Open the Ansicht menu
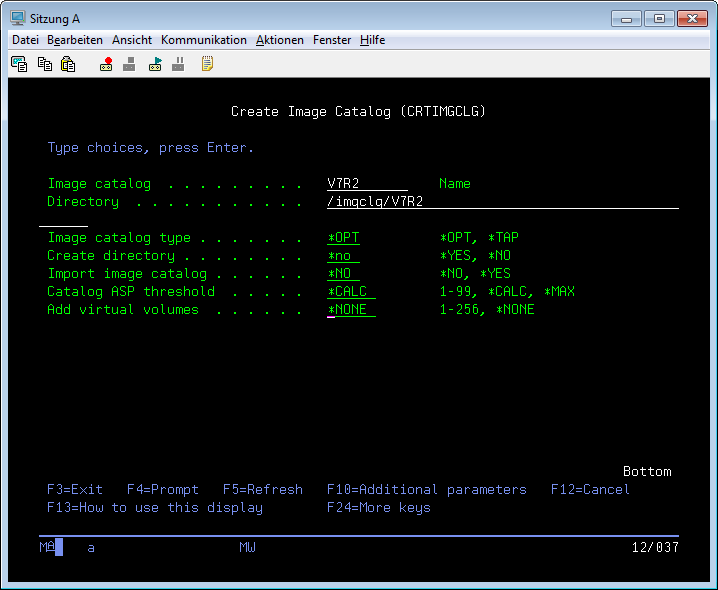Viewport: 718px width, 590px height. [x=131, y=40]
